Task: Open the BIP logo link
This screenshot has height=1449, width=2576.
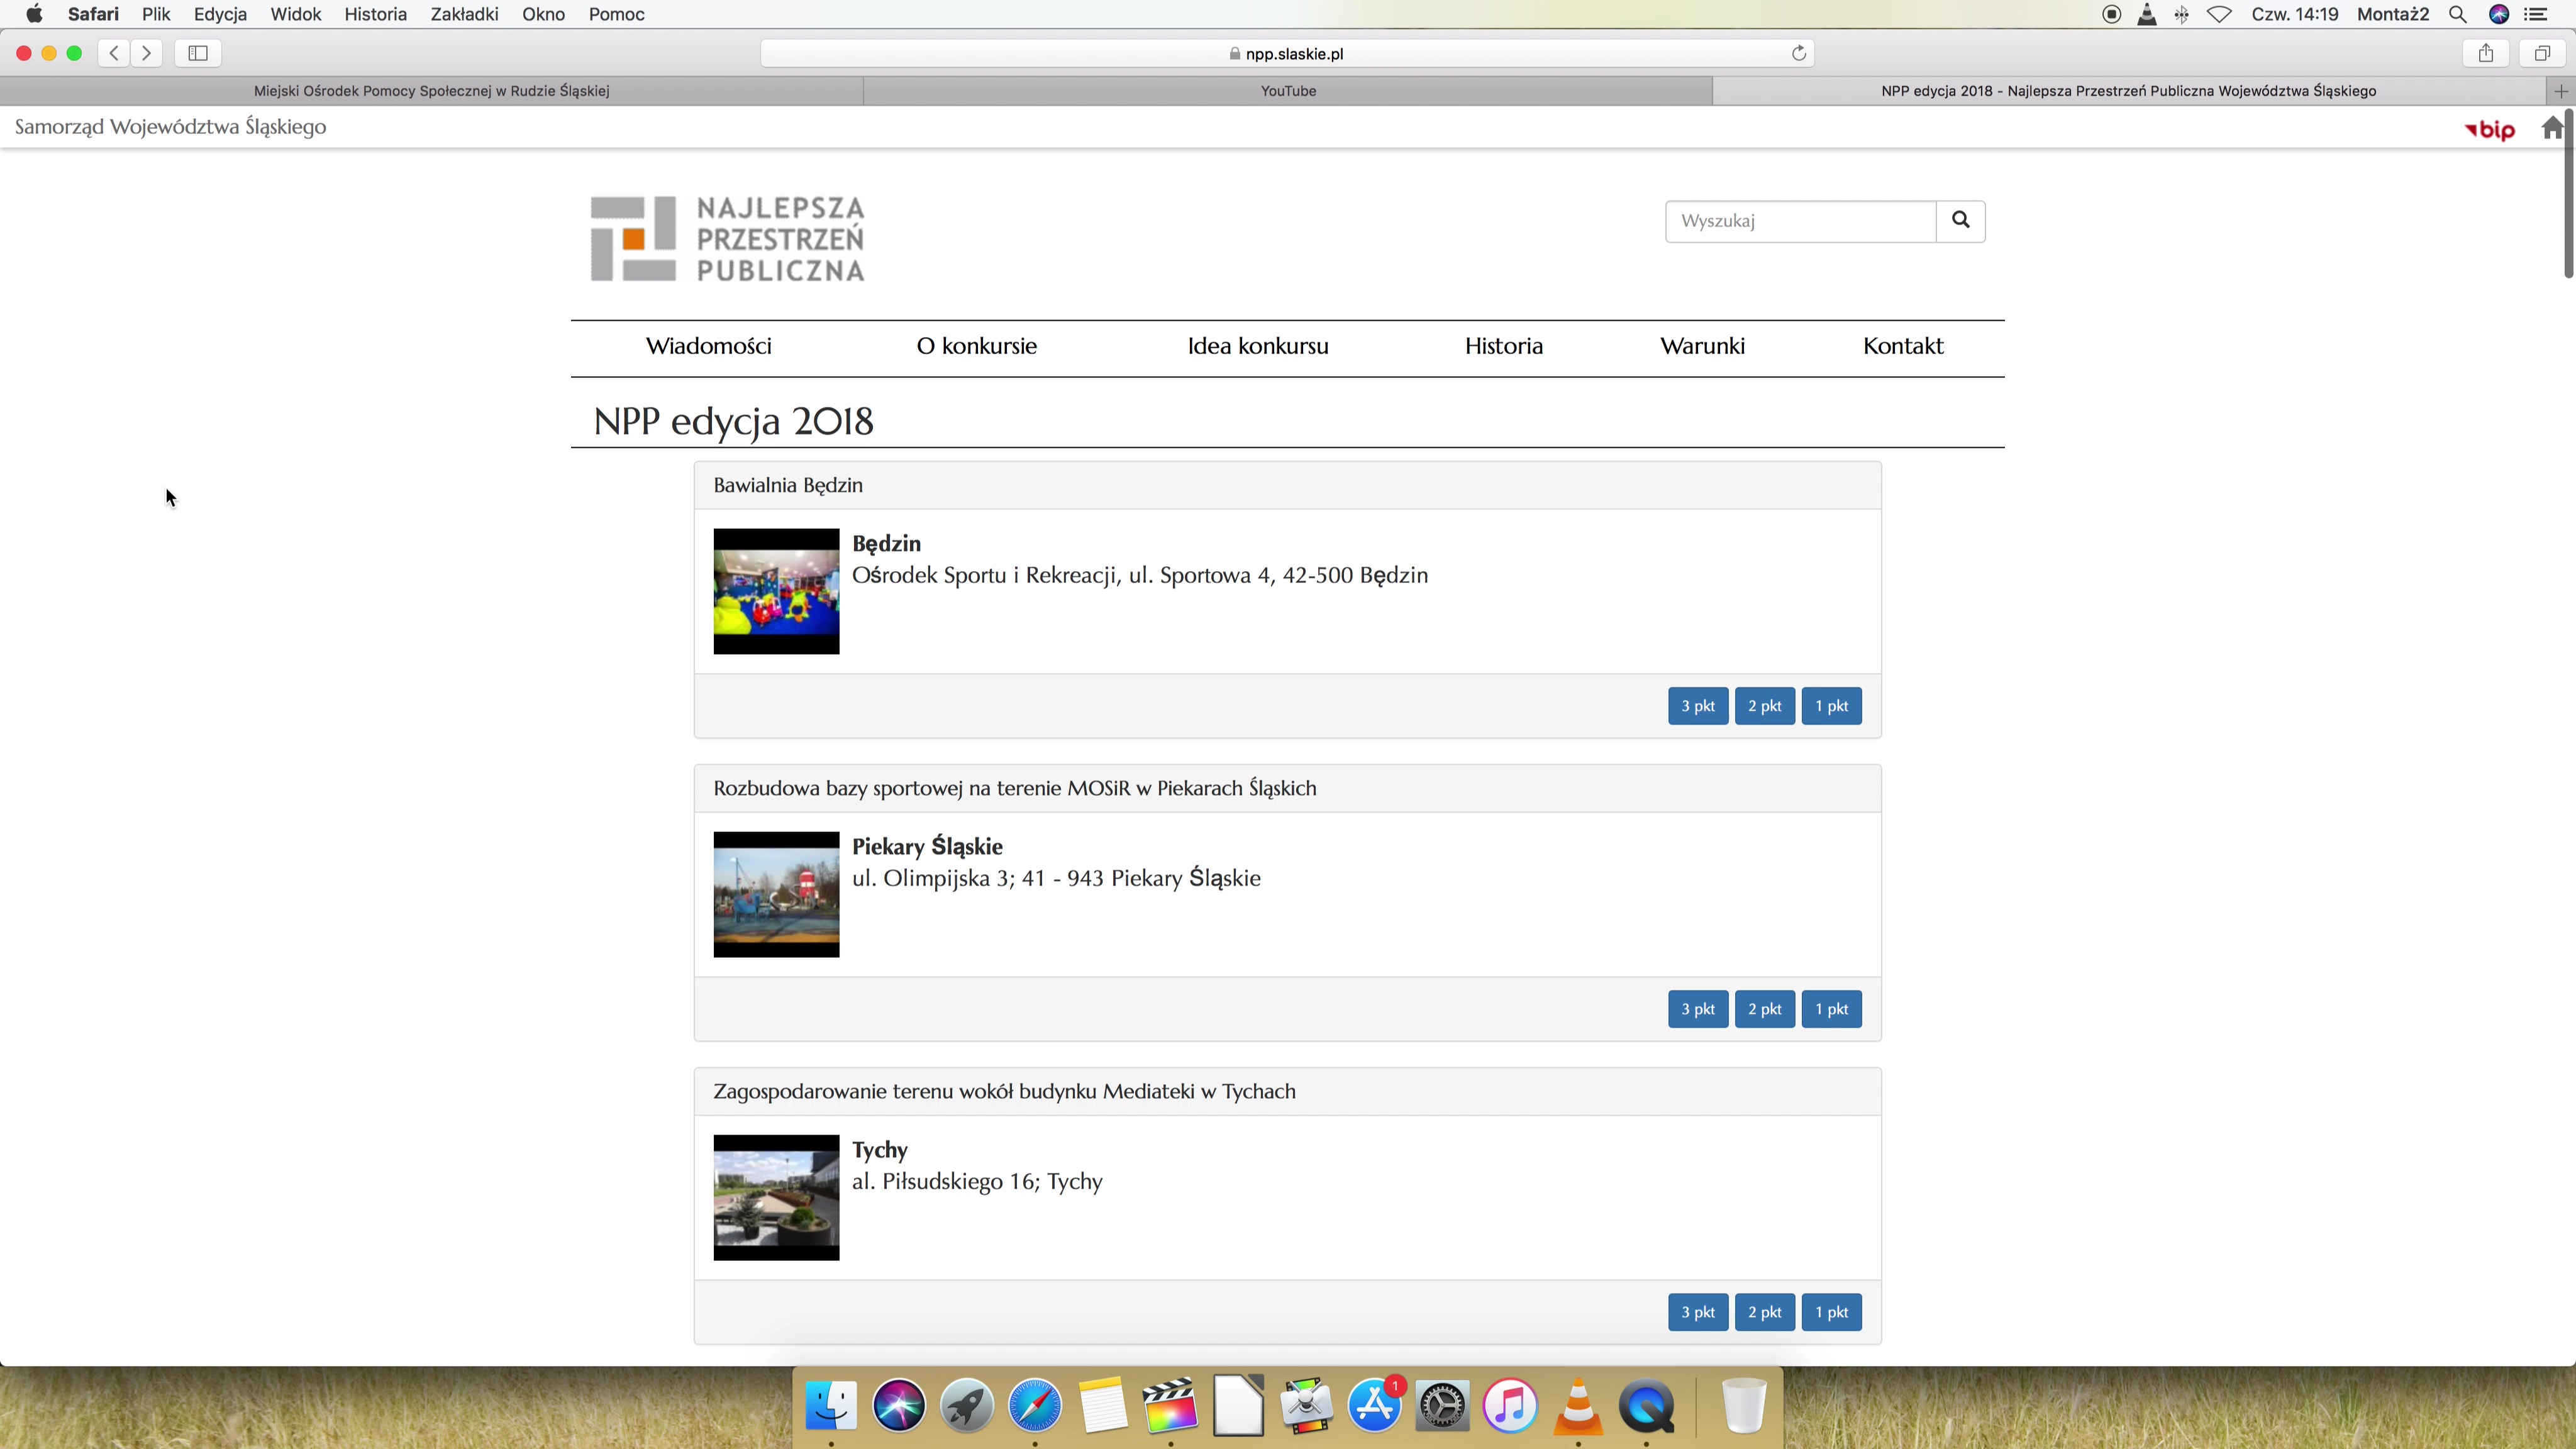Action: (2490, 129)
